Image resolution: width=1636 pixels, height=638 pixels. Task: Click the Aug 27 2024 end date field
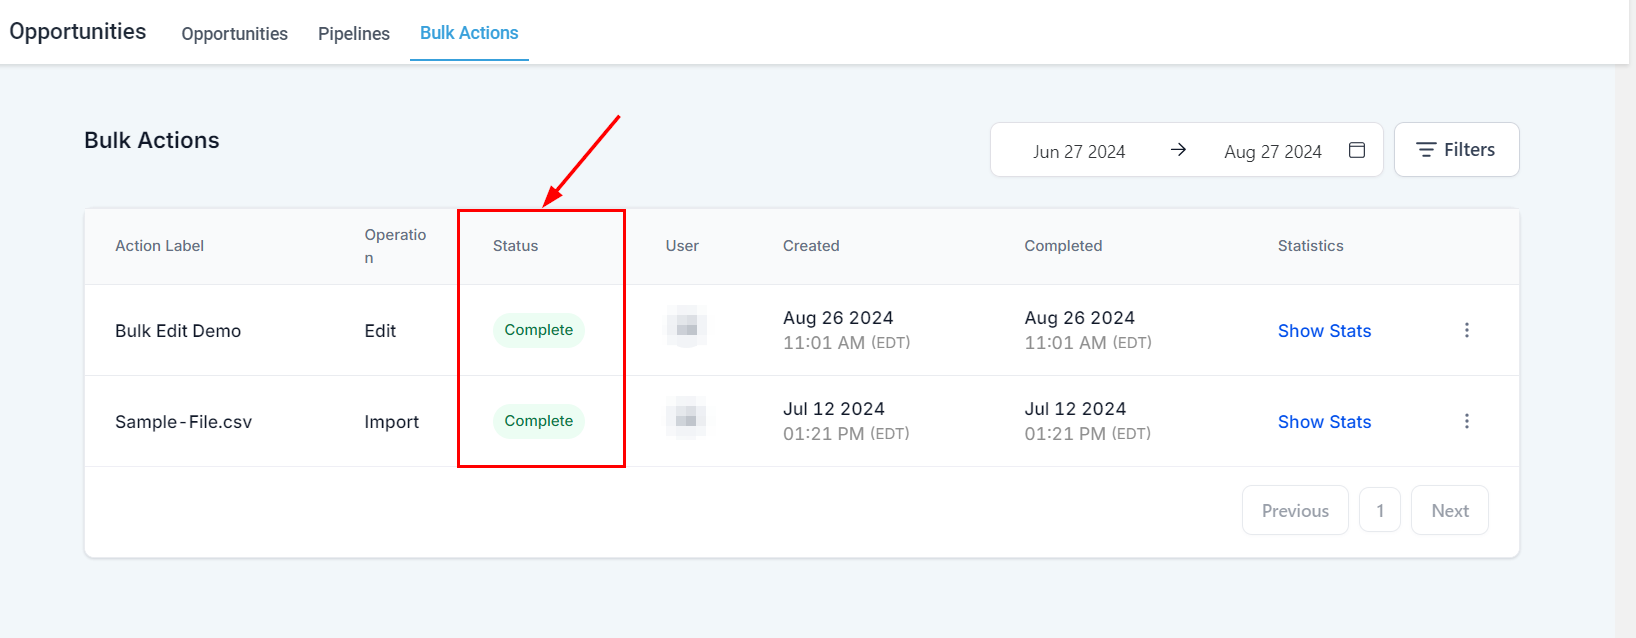[x=1272, y=152]
